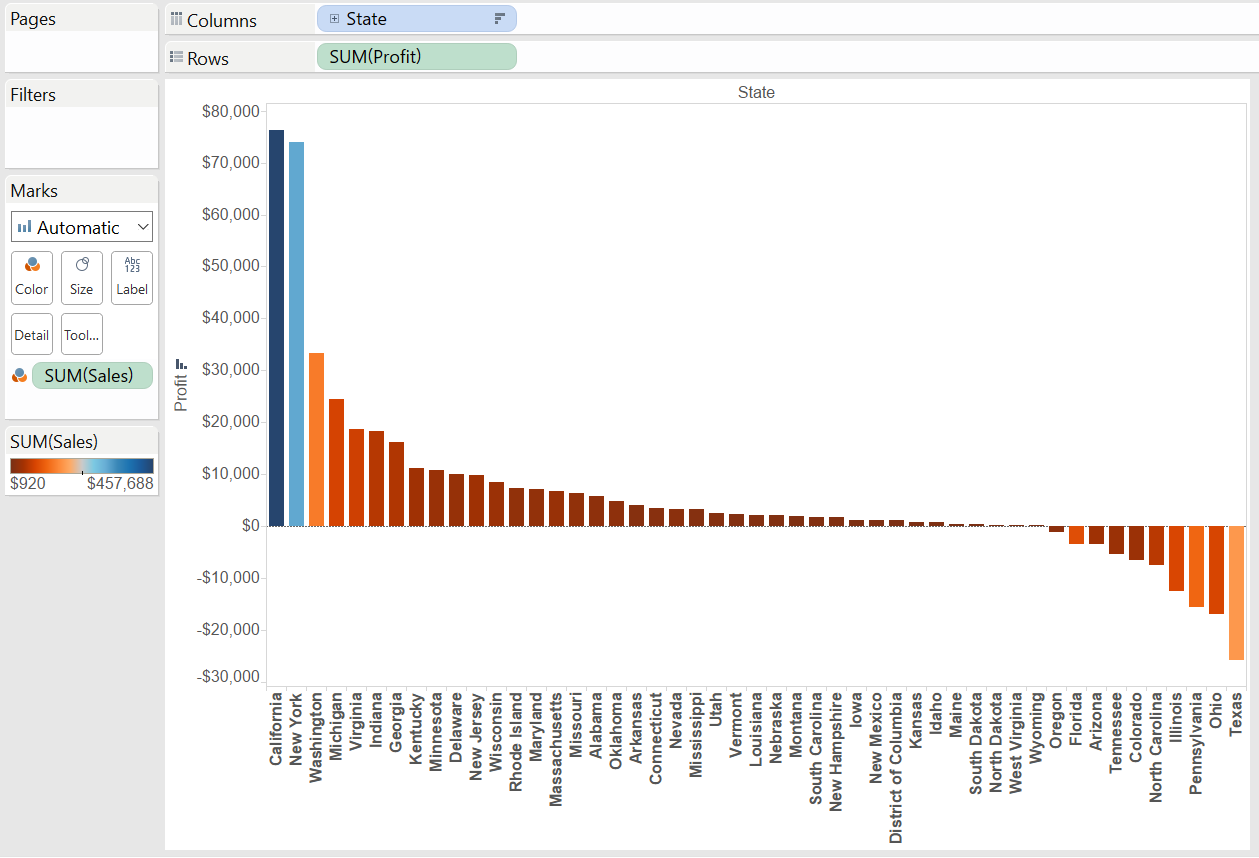Click the Detail marks button

pos(31,334)
